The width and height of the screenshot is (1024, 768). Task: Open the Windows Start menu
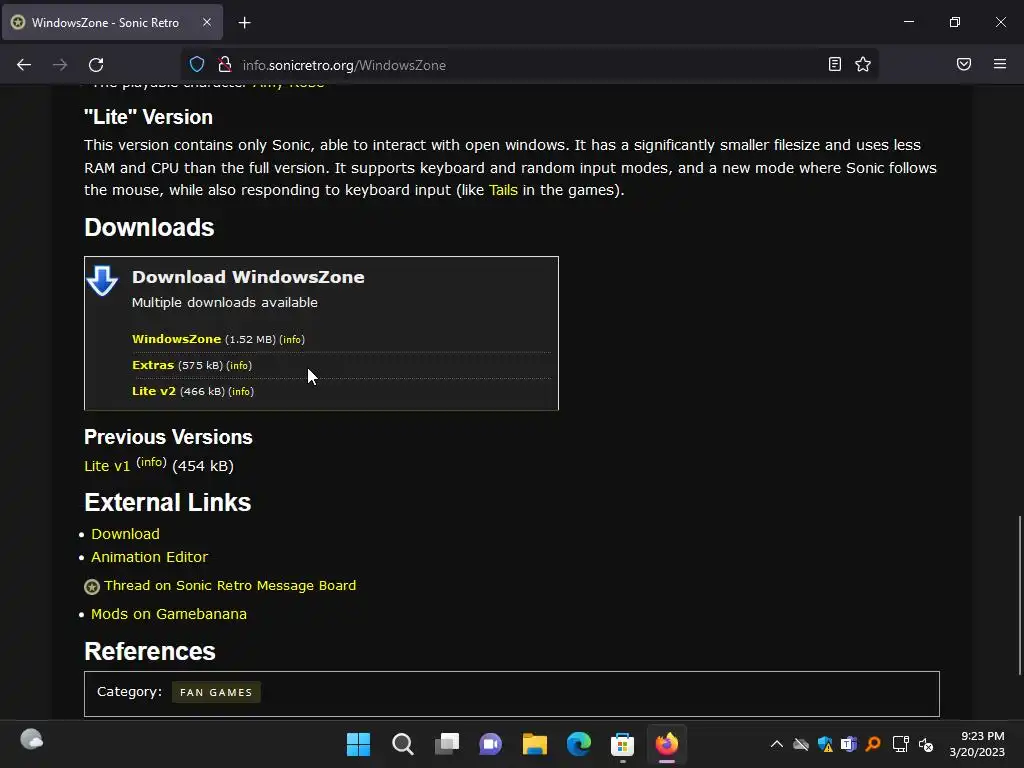[x=358, y=744]
